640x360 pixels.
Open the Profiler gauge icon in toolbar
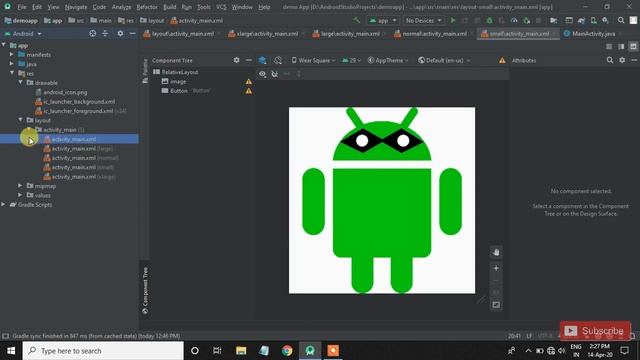514,20
